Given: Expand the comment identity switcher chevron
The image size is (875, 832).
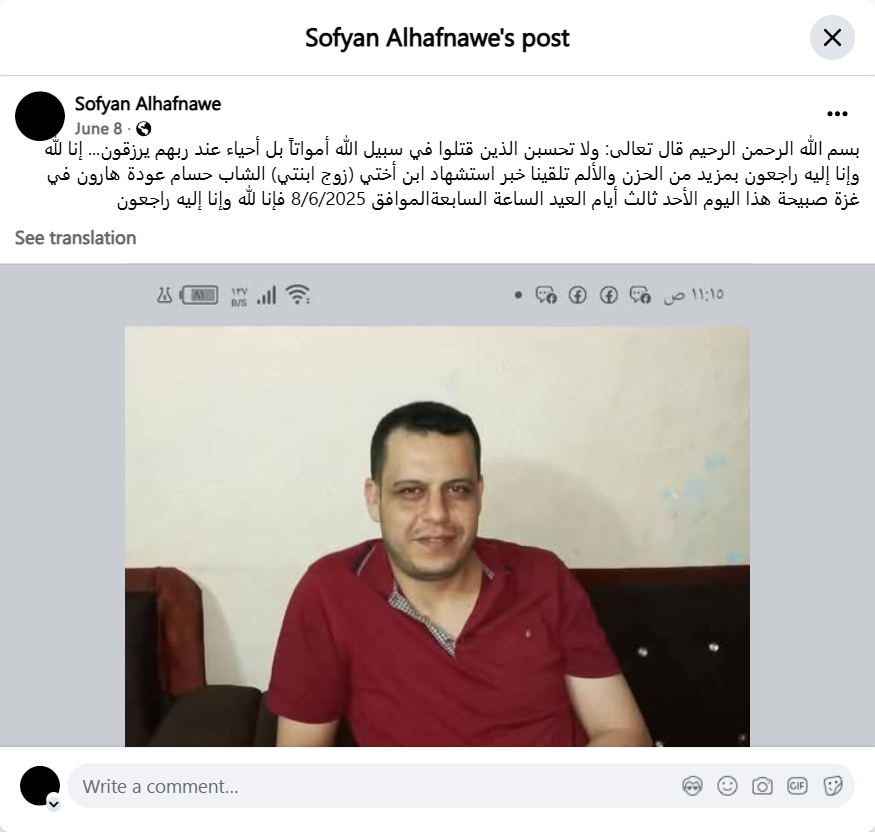Looking at the screenshot, I should point(54,804).
